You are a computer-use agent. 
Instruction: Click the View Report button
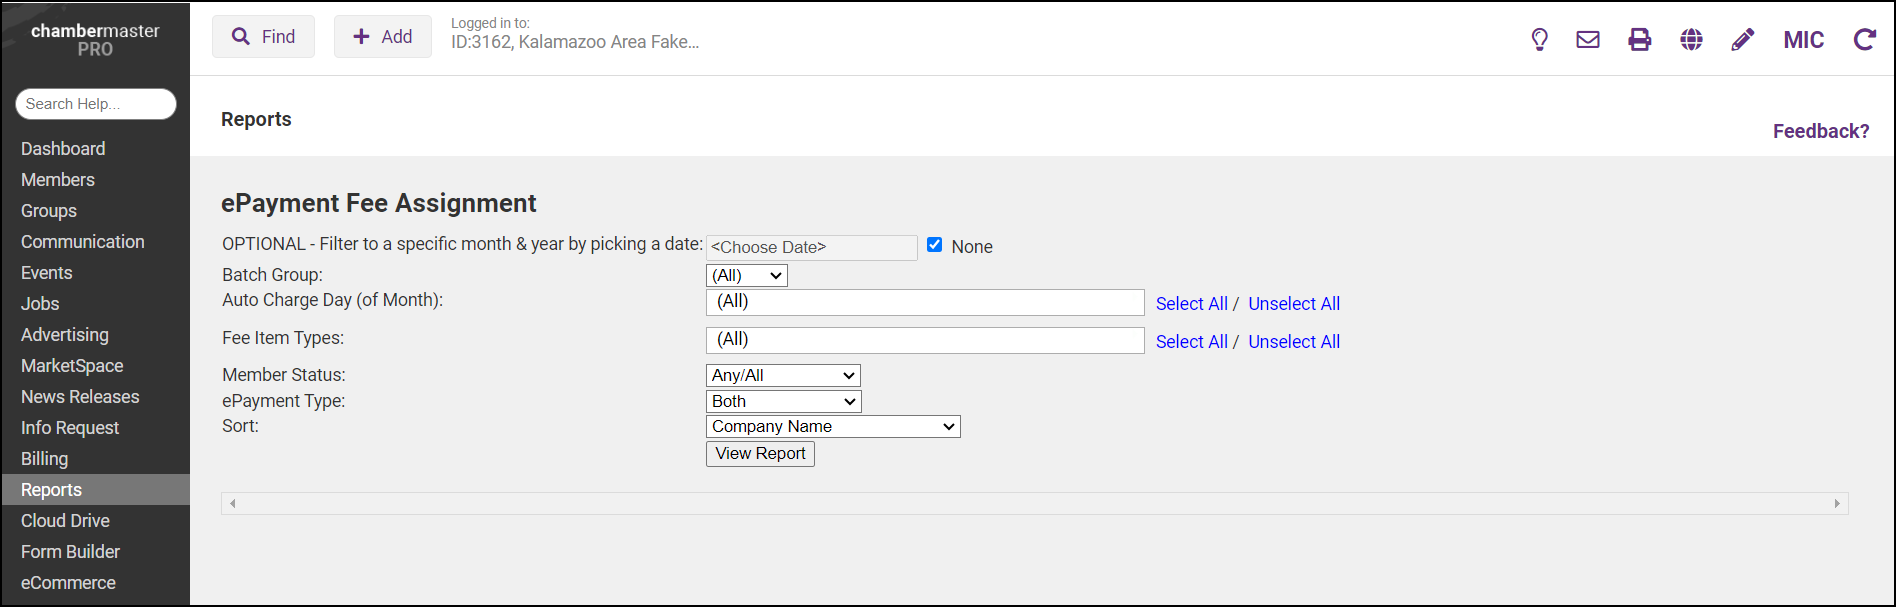[760, 454]
